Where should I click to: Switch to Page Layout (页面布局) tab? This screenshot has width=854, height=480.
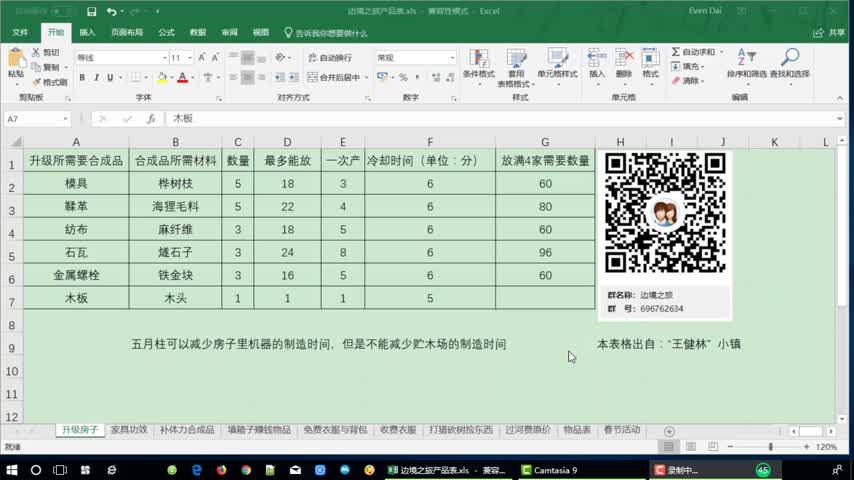[x=127, y=33]
